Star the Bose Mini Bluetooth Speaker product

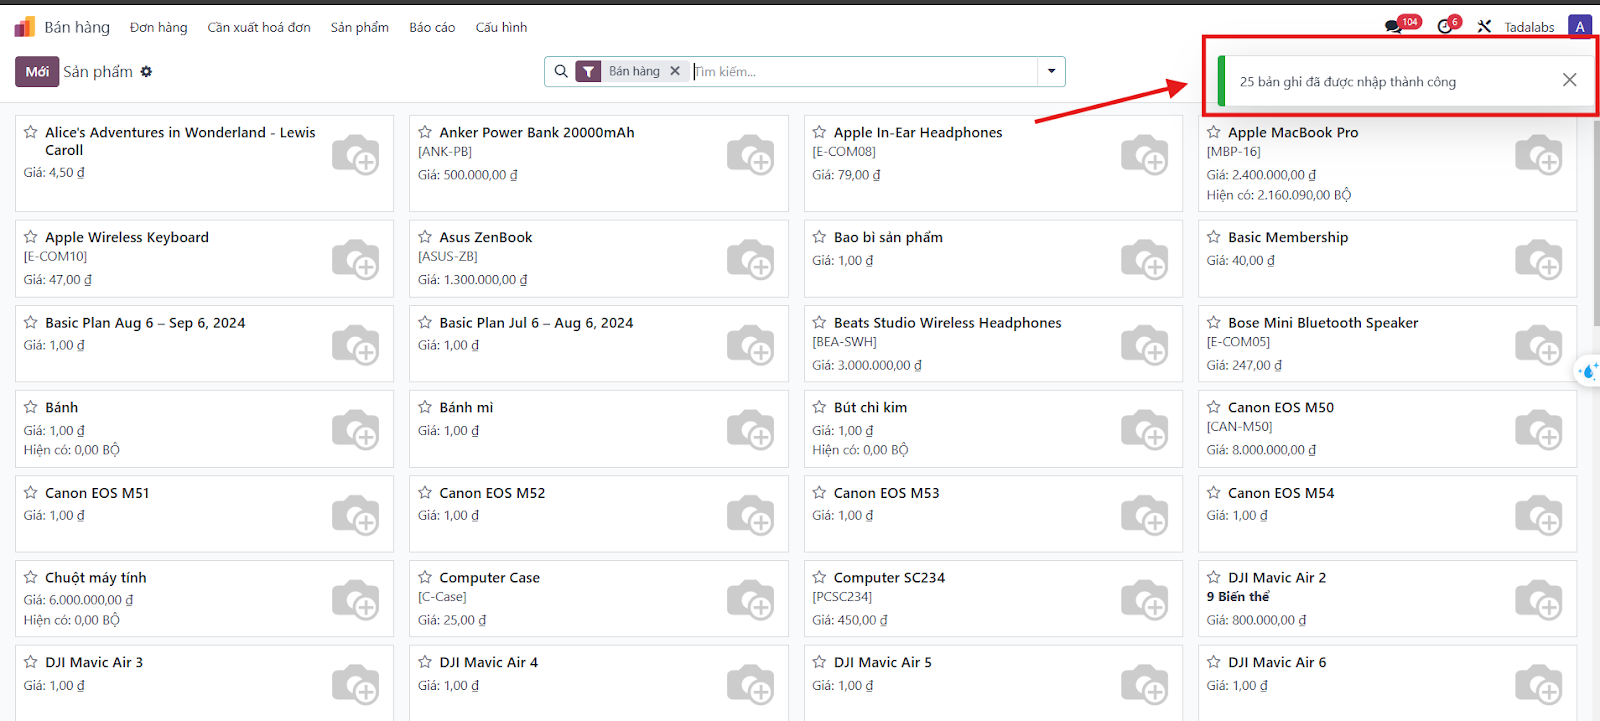tap(1213, 322)
